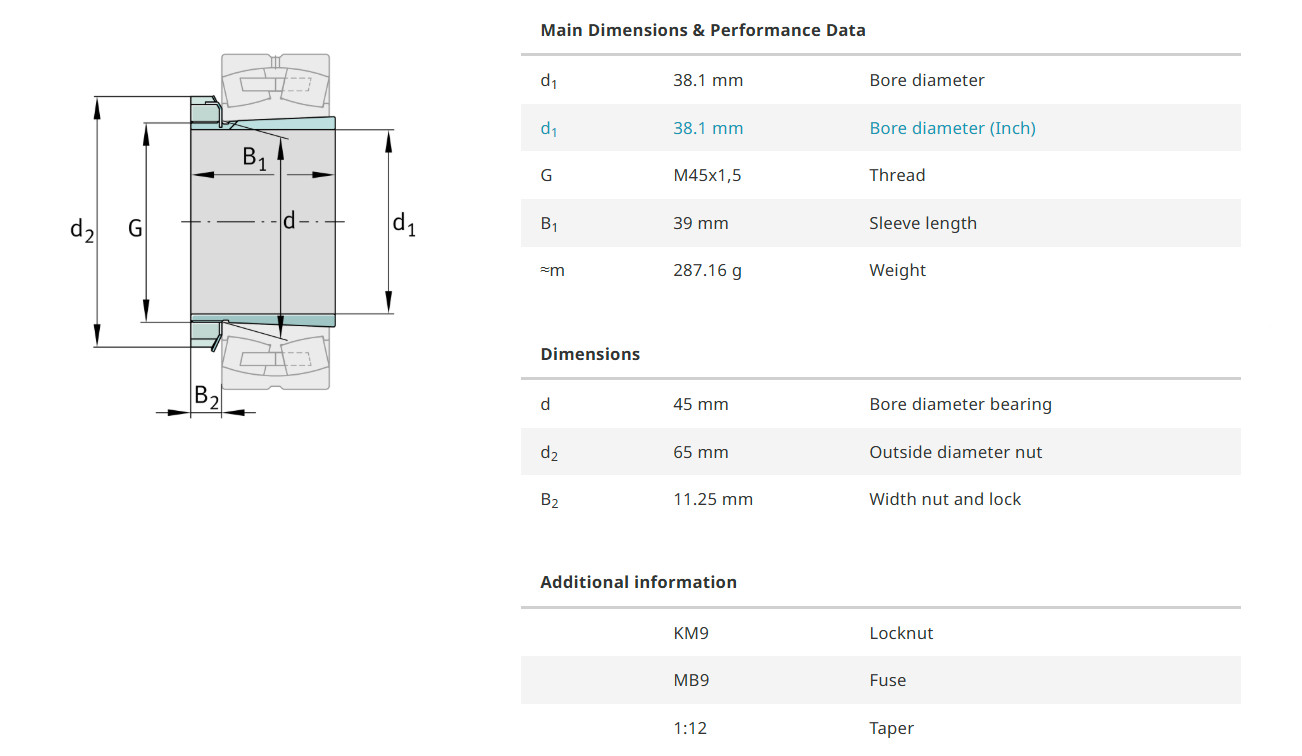Click the highlighted Bore diameter (Inch) label
Screen dimensions: 1302x756
[x=952, y=128]
